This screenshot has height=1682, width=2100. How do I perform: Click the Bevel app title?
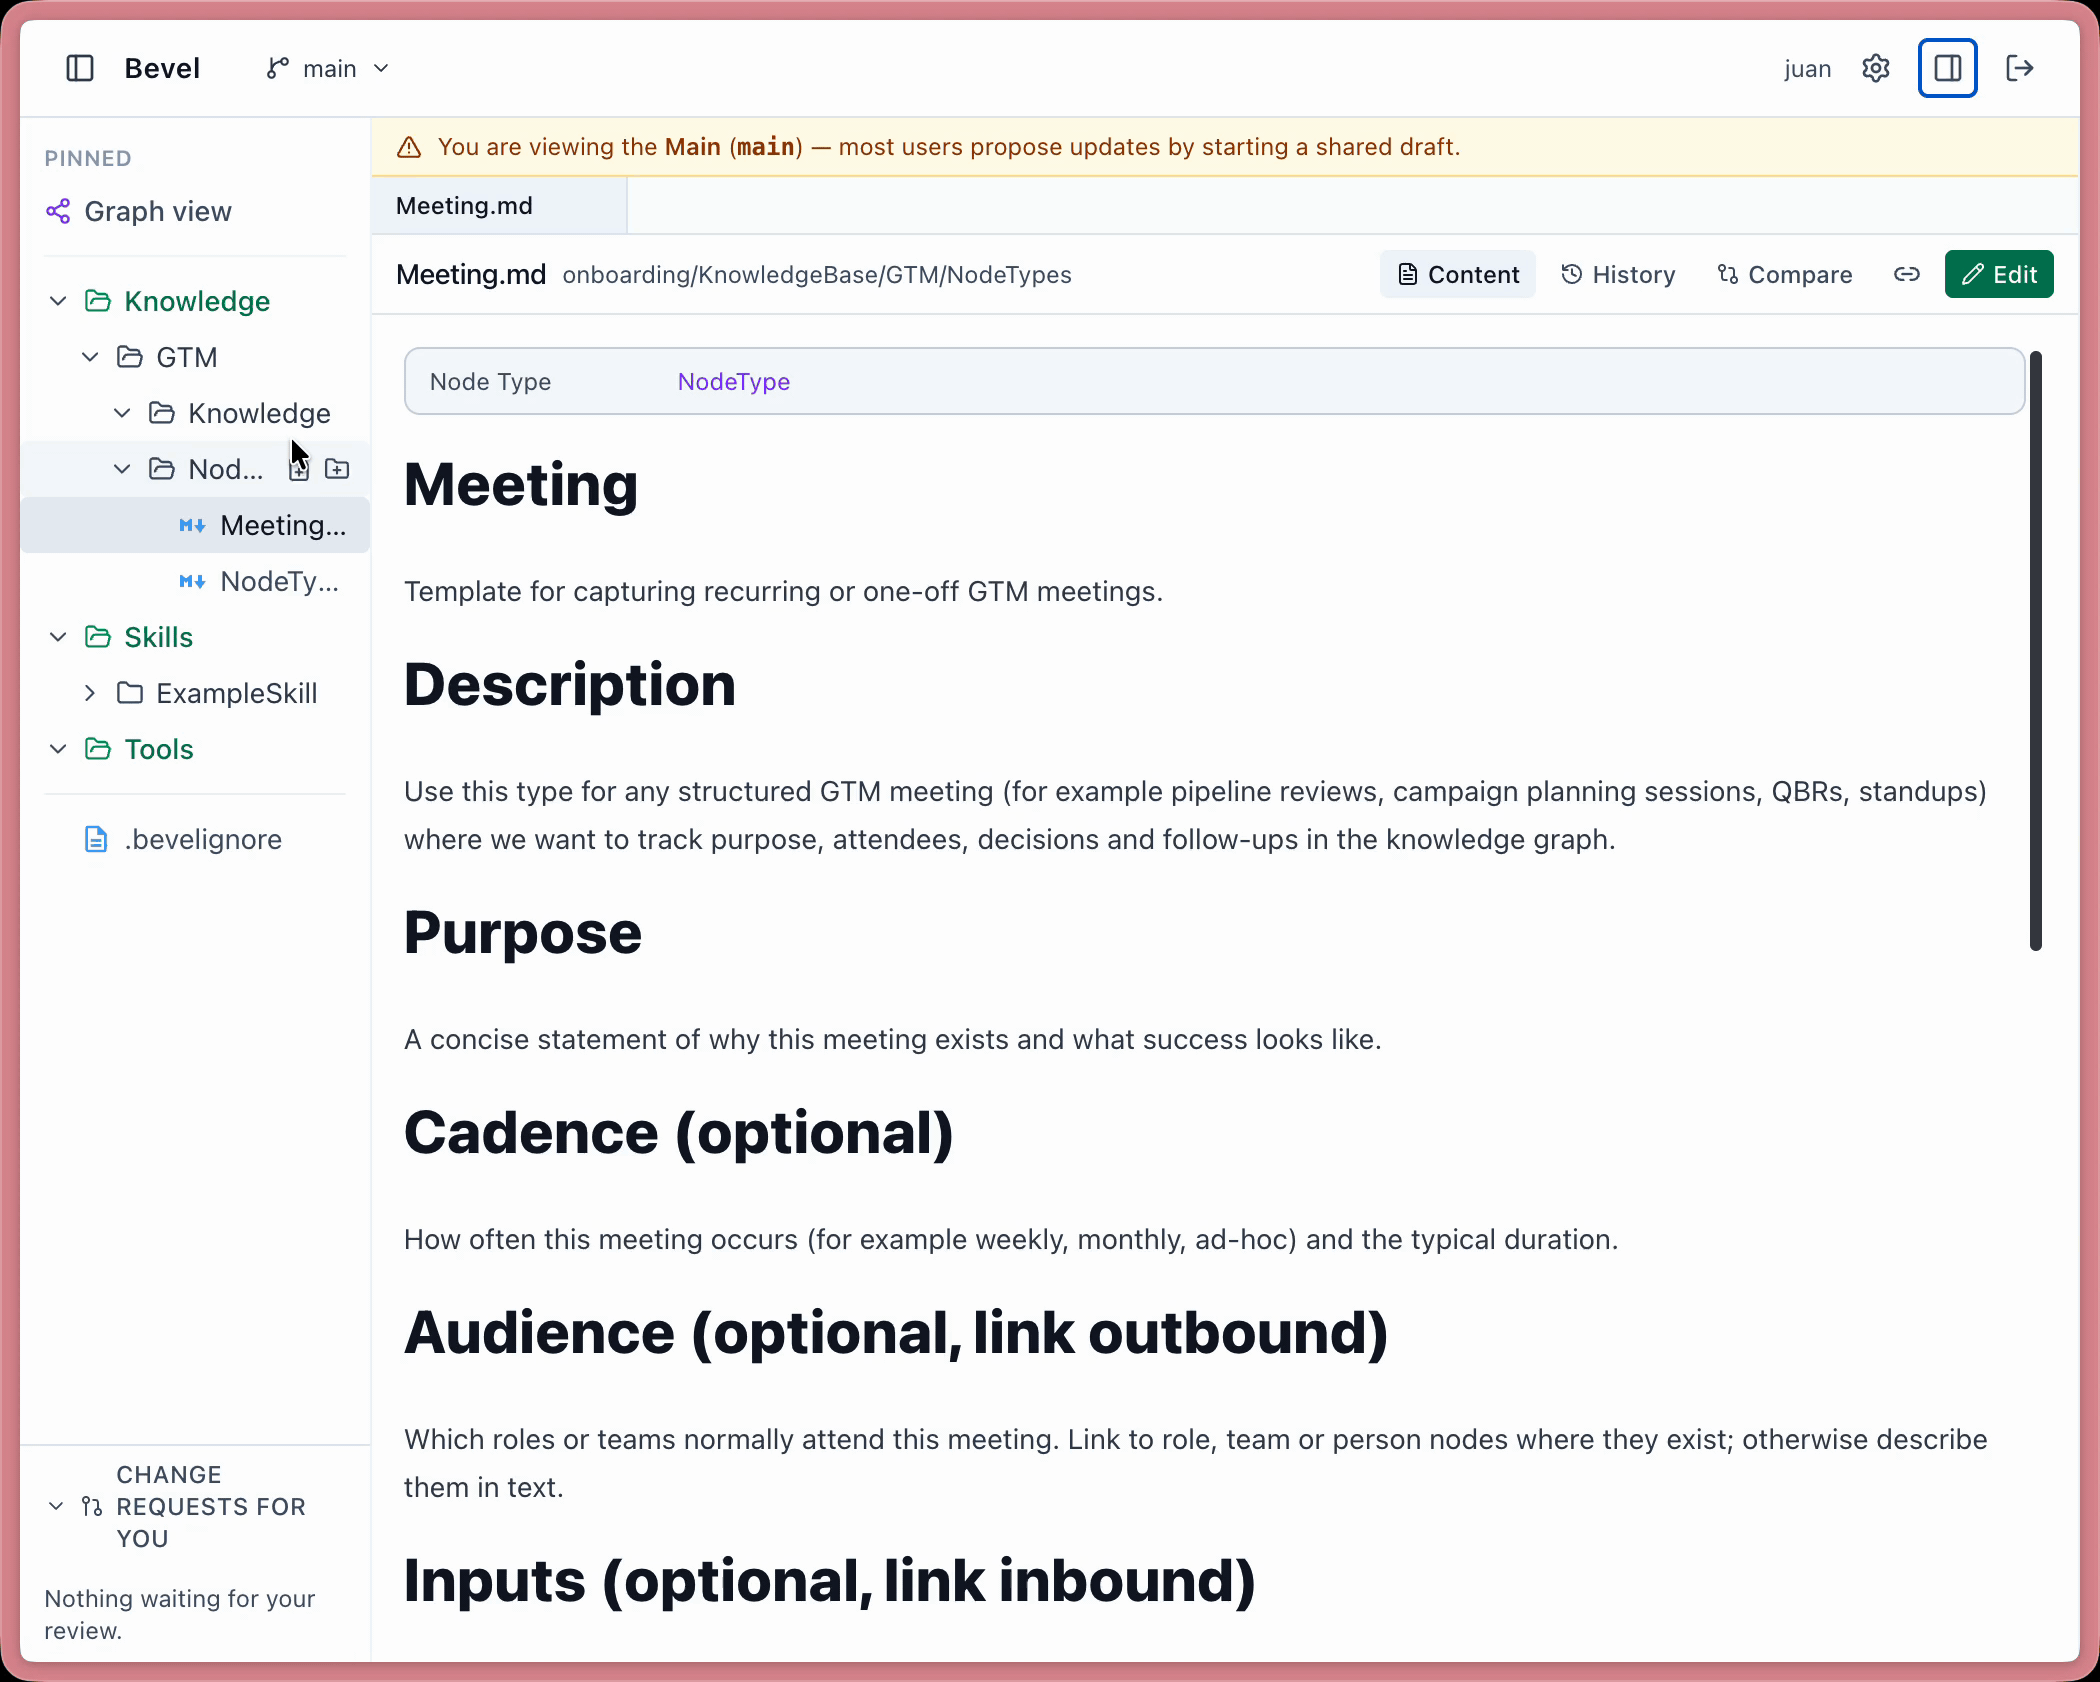tap(162, 68)
